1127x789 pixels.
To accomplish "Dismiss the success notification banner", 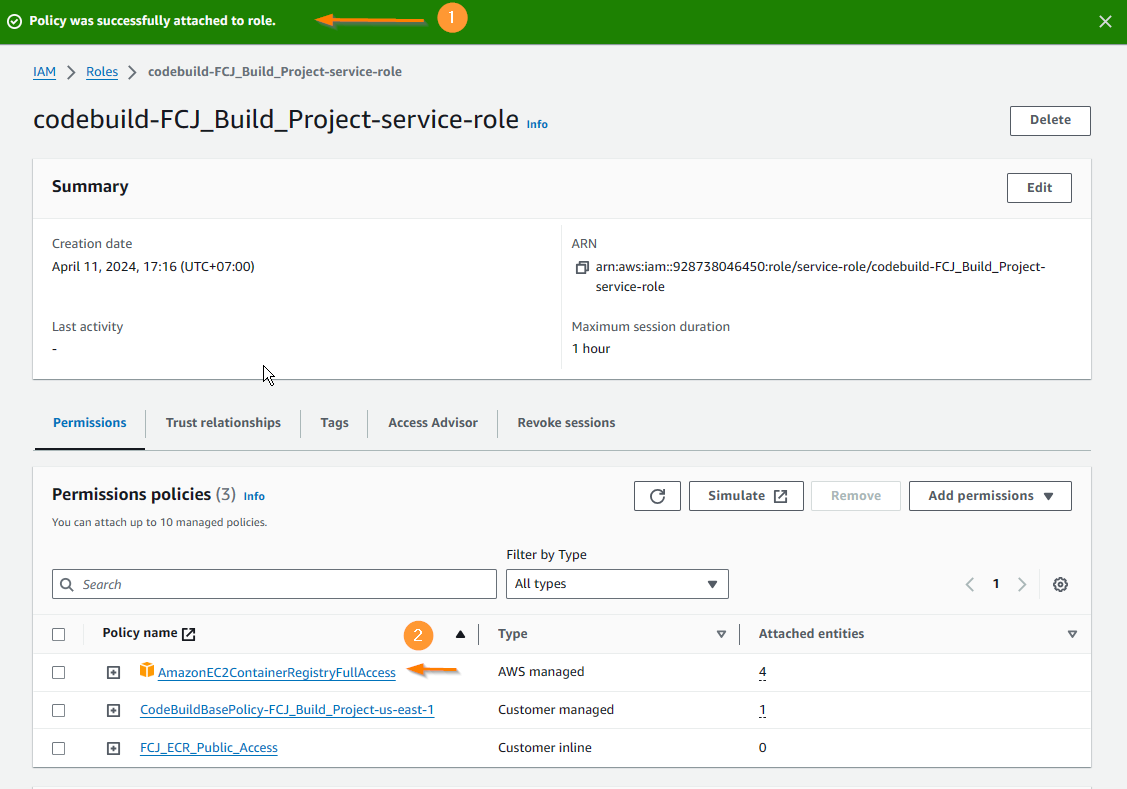I will (1105, 22).
